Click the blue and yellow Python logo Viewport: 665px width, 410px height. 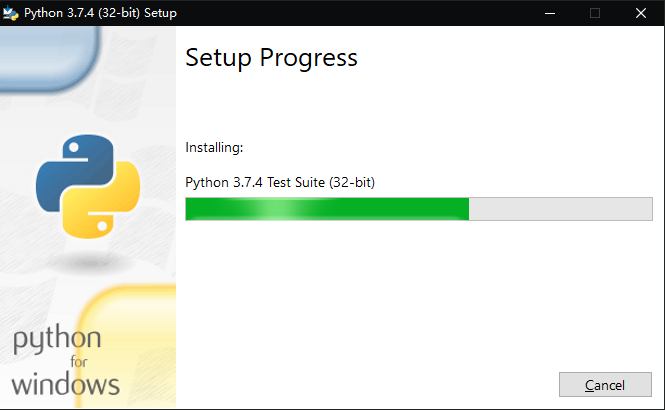88,186
